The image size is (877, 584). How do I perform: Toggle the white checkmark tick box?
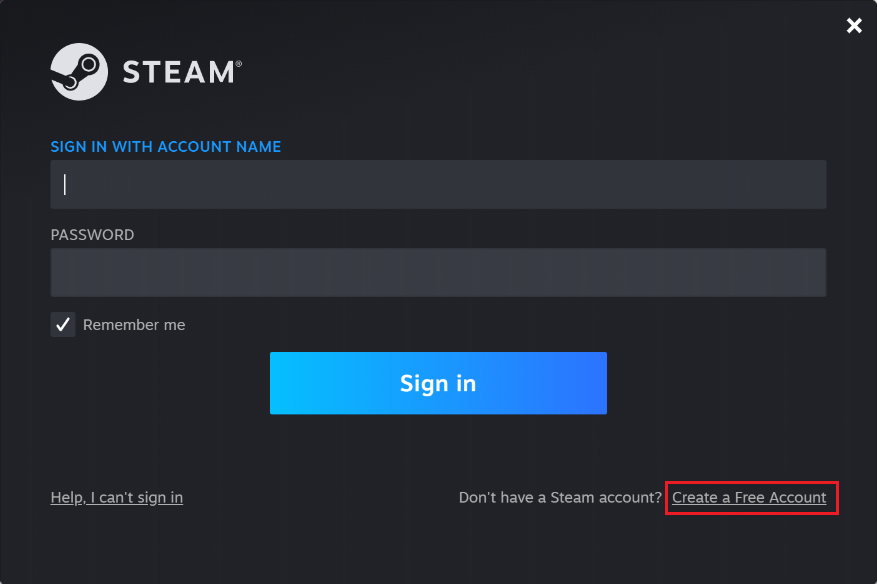(63, 324)
